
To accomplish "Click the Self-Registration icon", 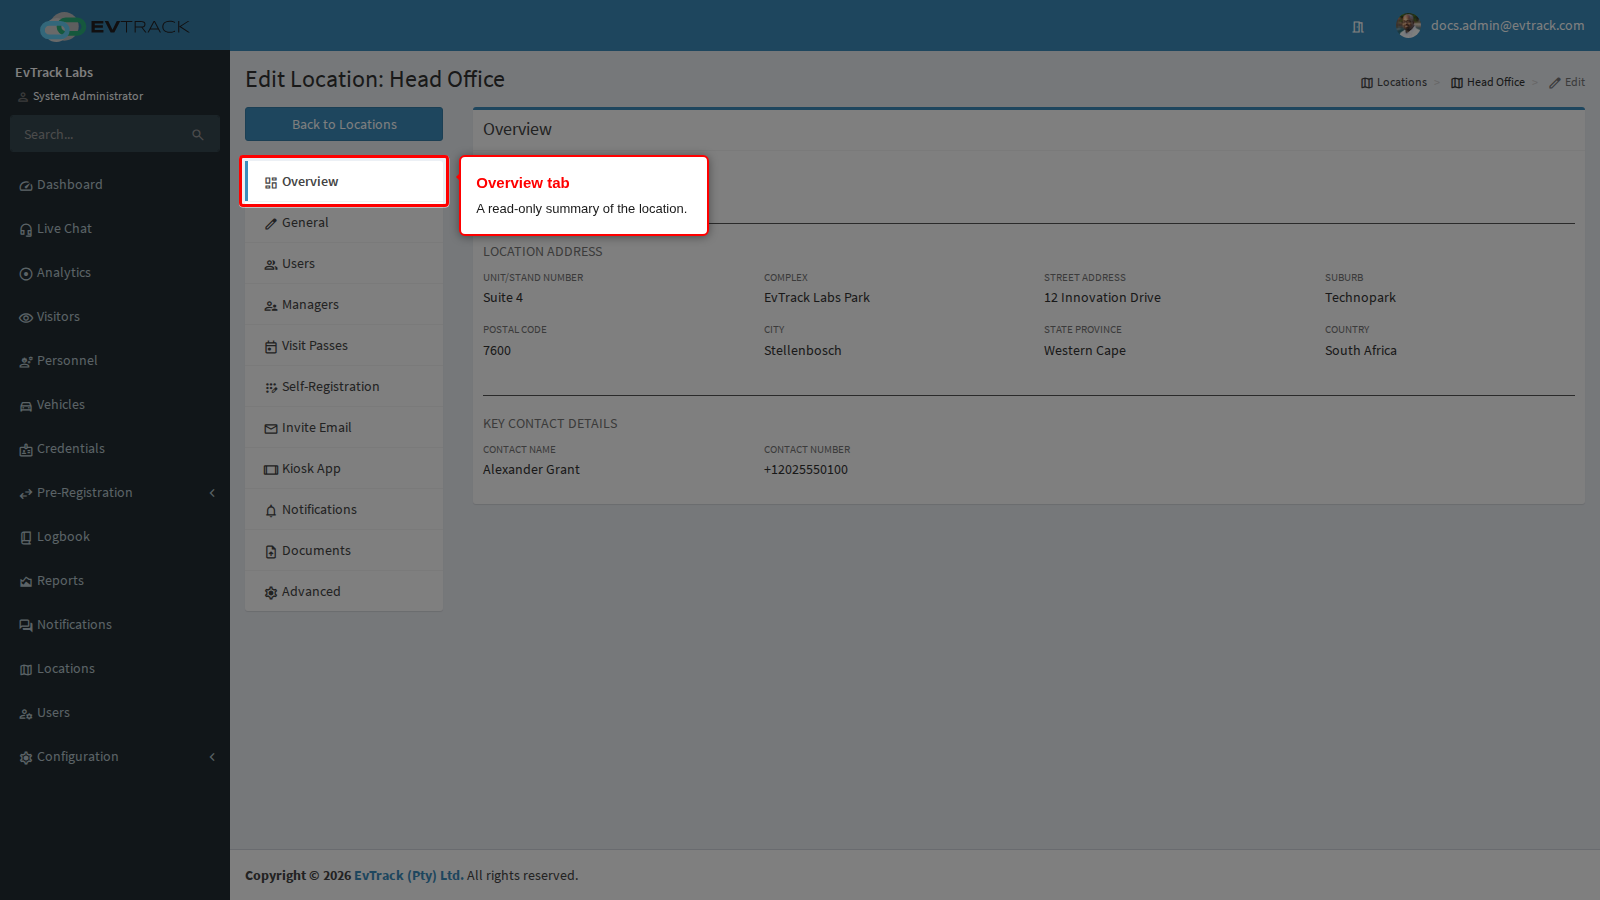I will pyautogui.click(x=271, y=388).
